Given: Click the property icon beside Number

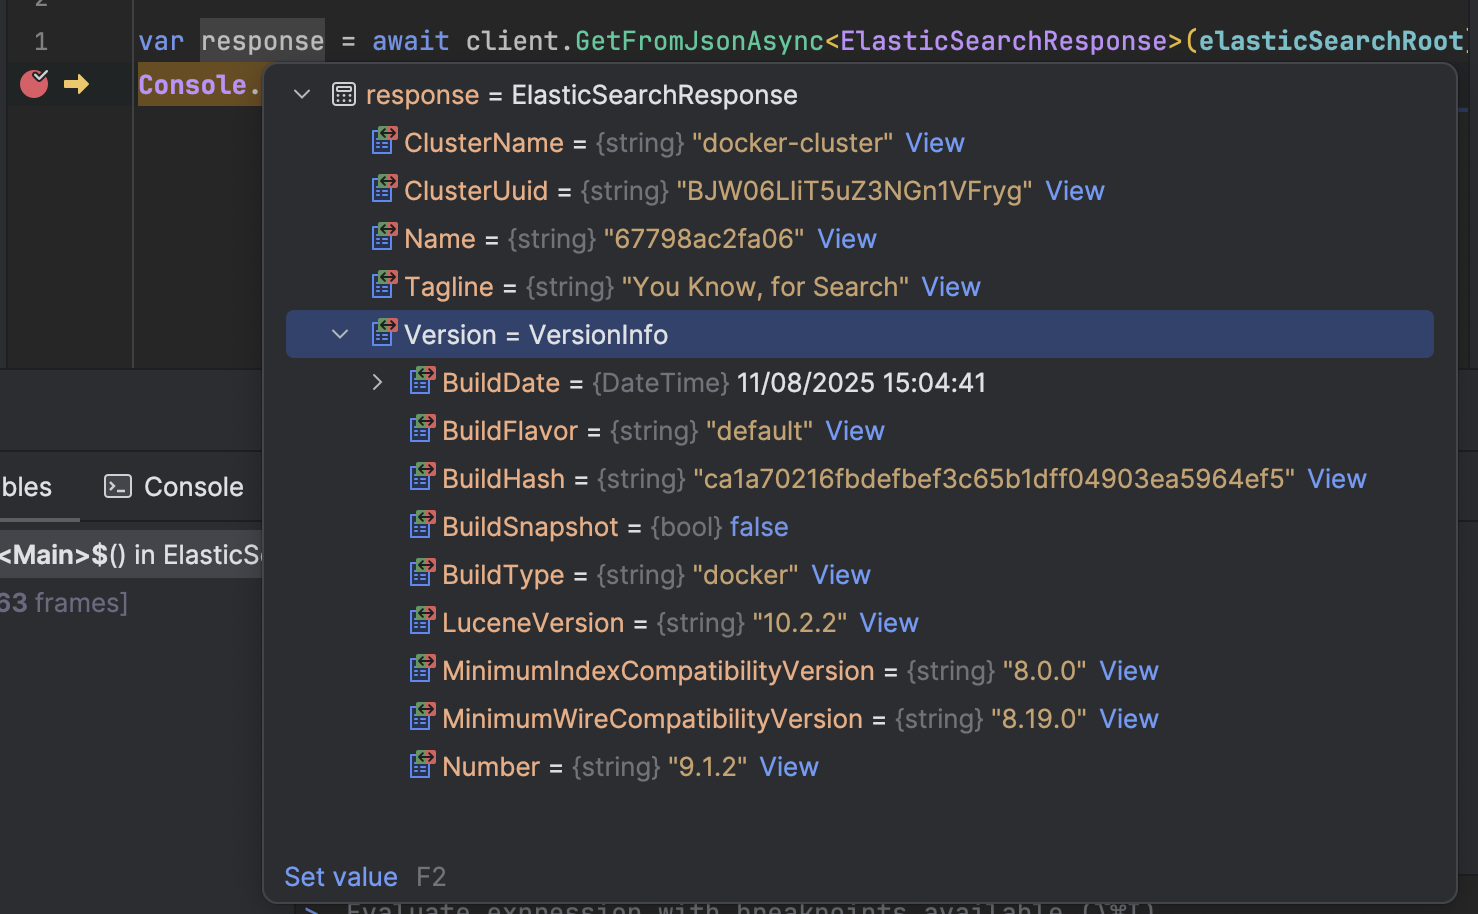Looking at the screenshot, I should (421, 765).
